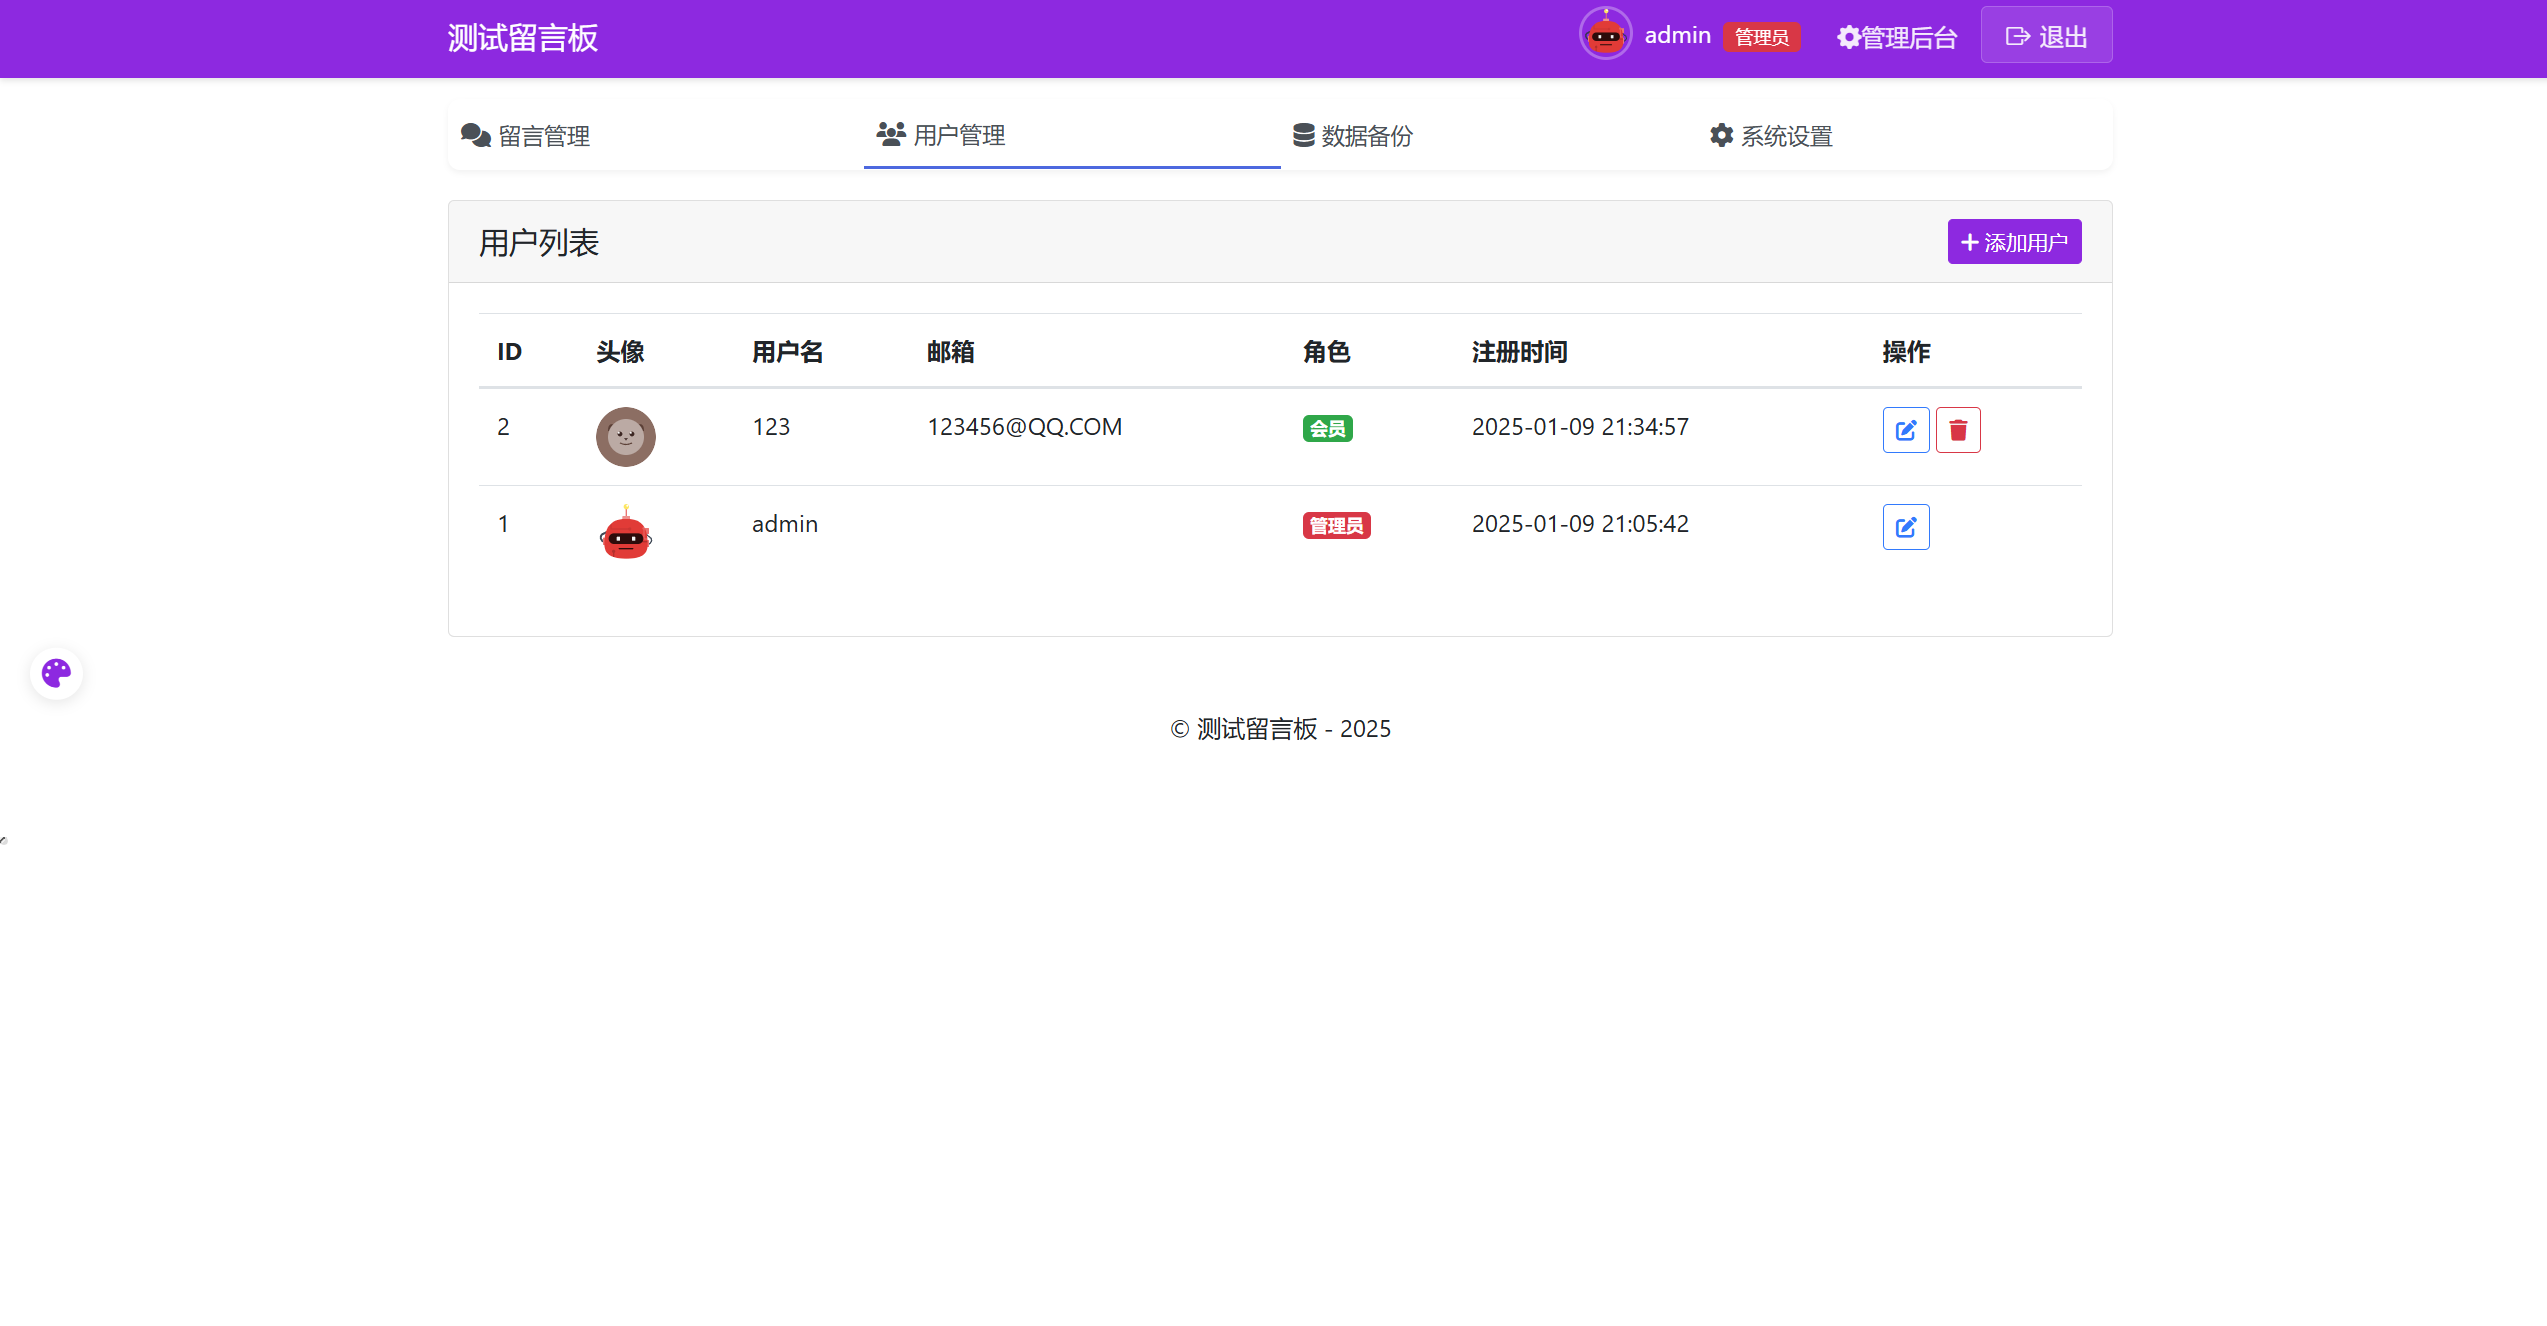Open the edit icon for admin user

coord(1905,527)
